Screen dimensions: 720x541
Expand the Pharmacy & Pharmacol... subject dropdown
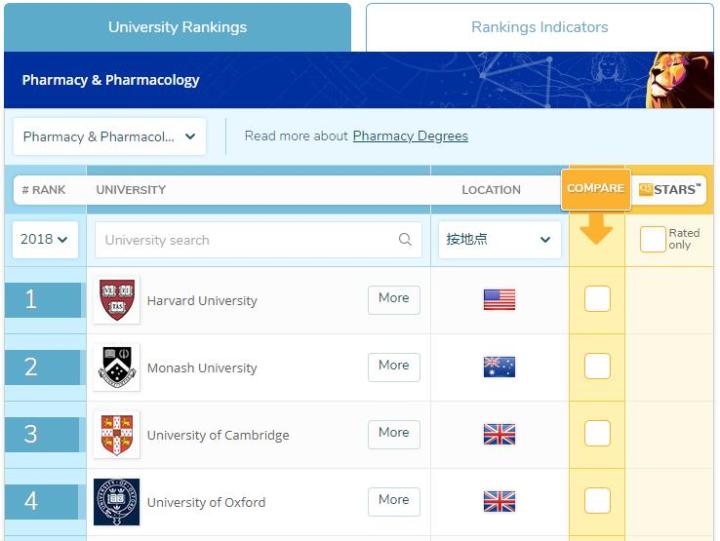tap(109, 136)
